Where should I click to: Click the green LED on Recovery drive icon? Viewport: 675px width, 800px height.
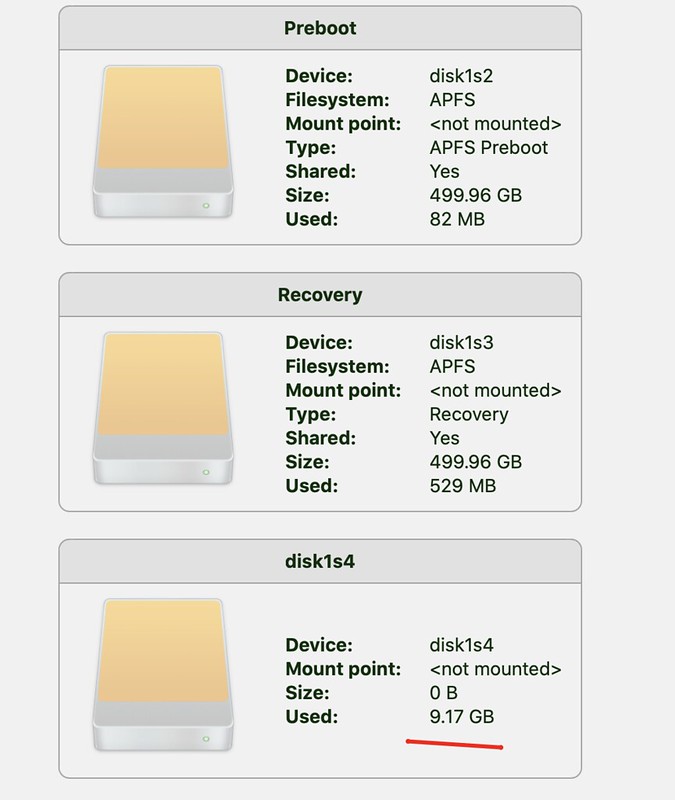point(206,472)
